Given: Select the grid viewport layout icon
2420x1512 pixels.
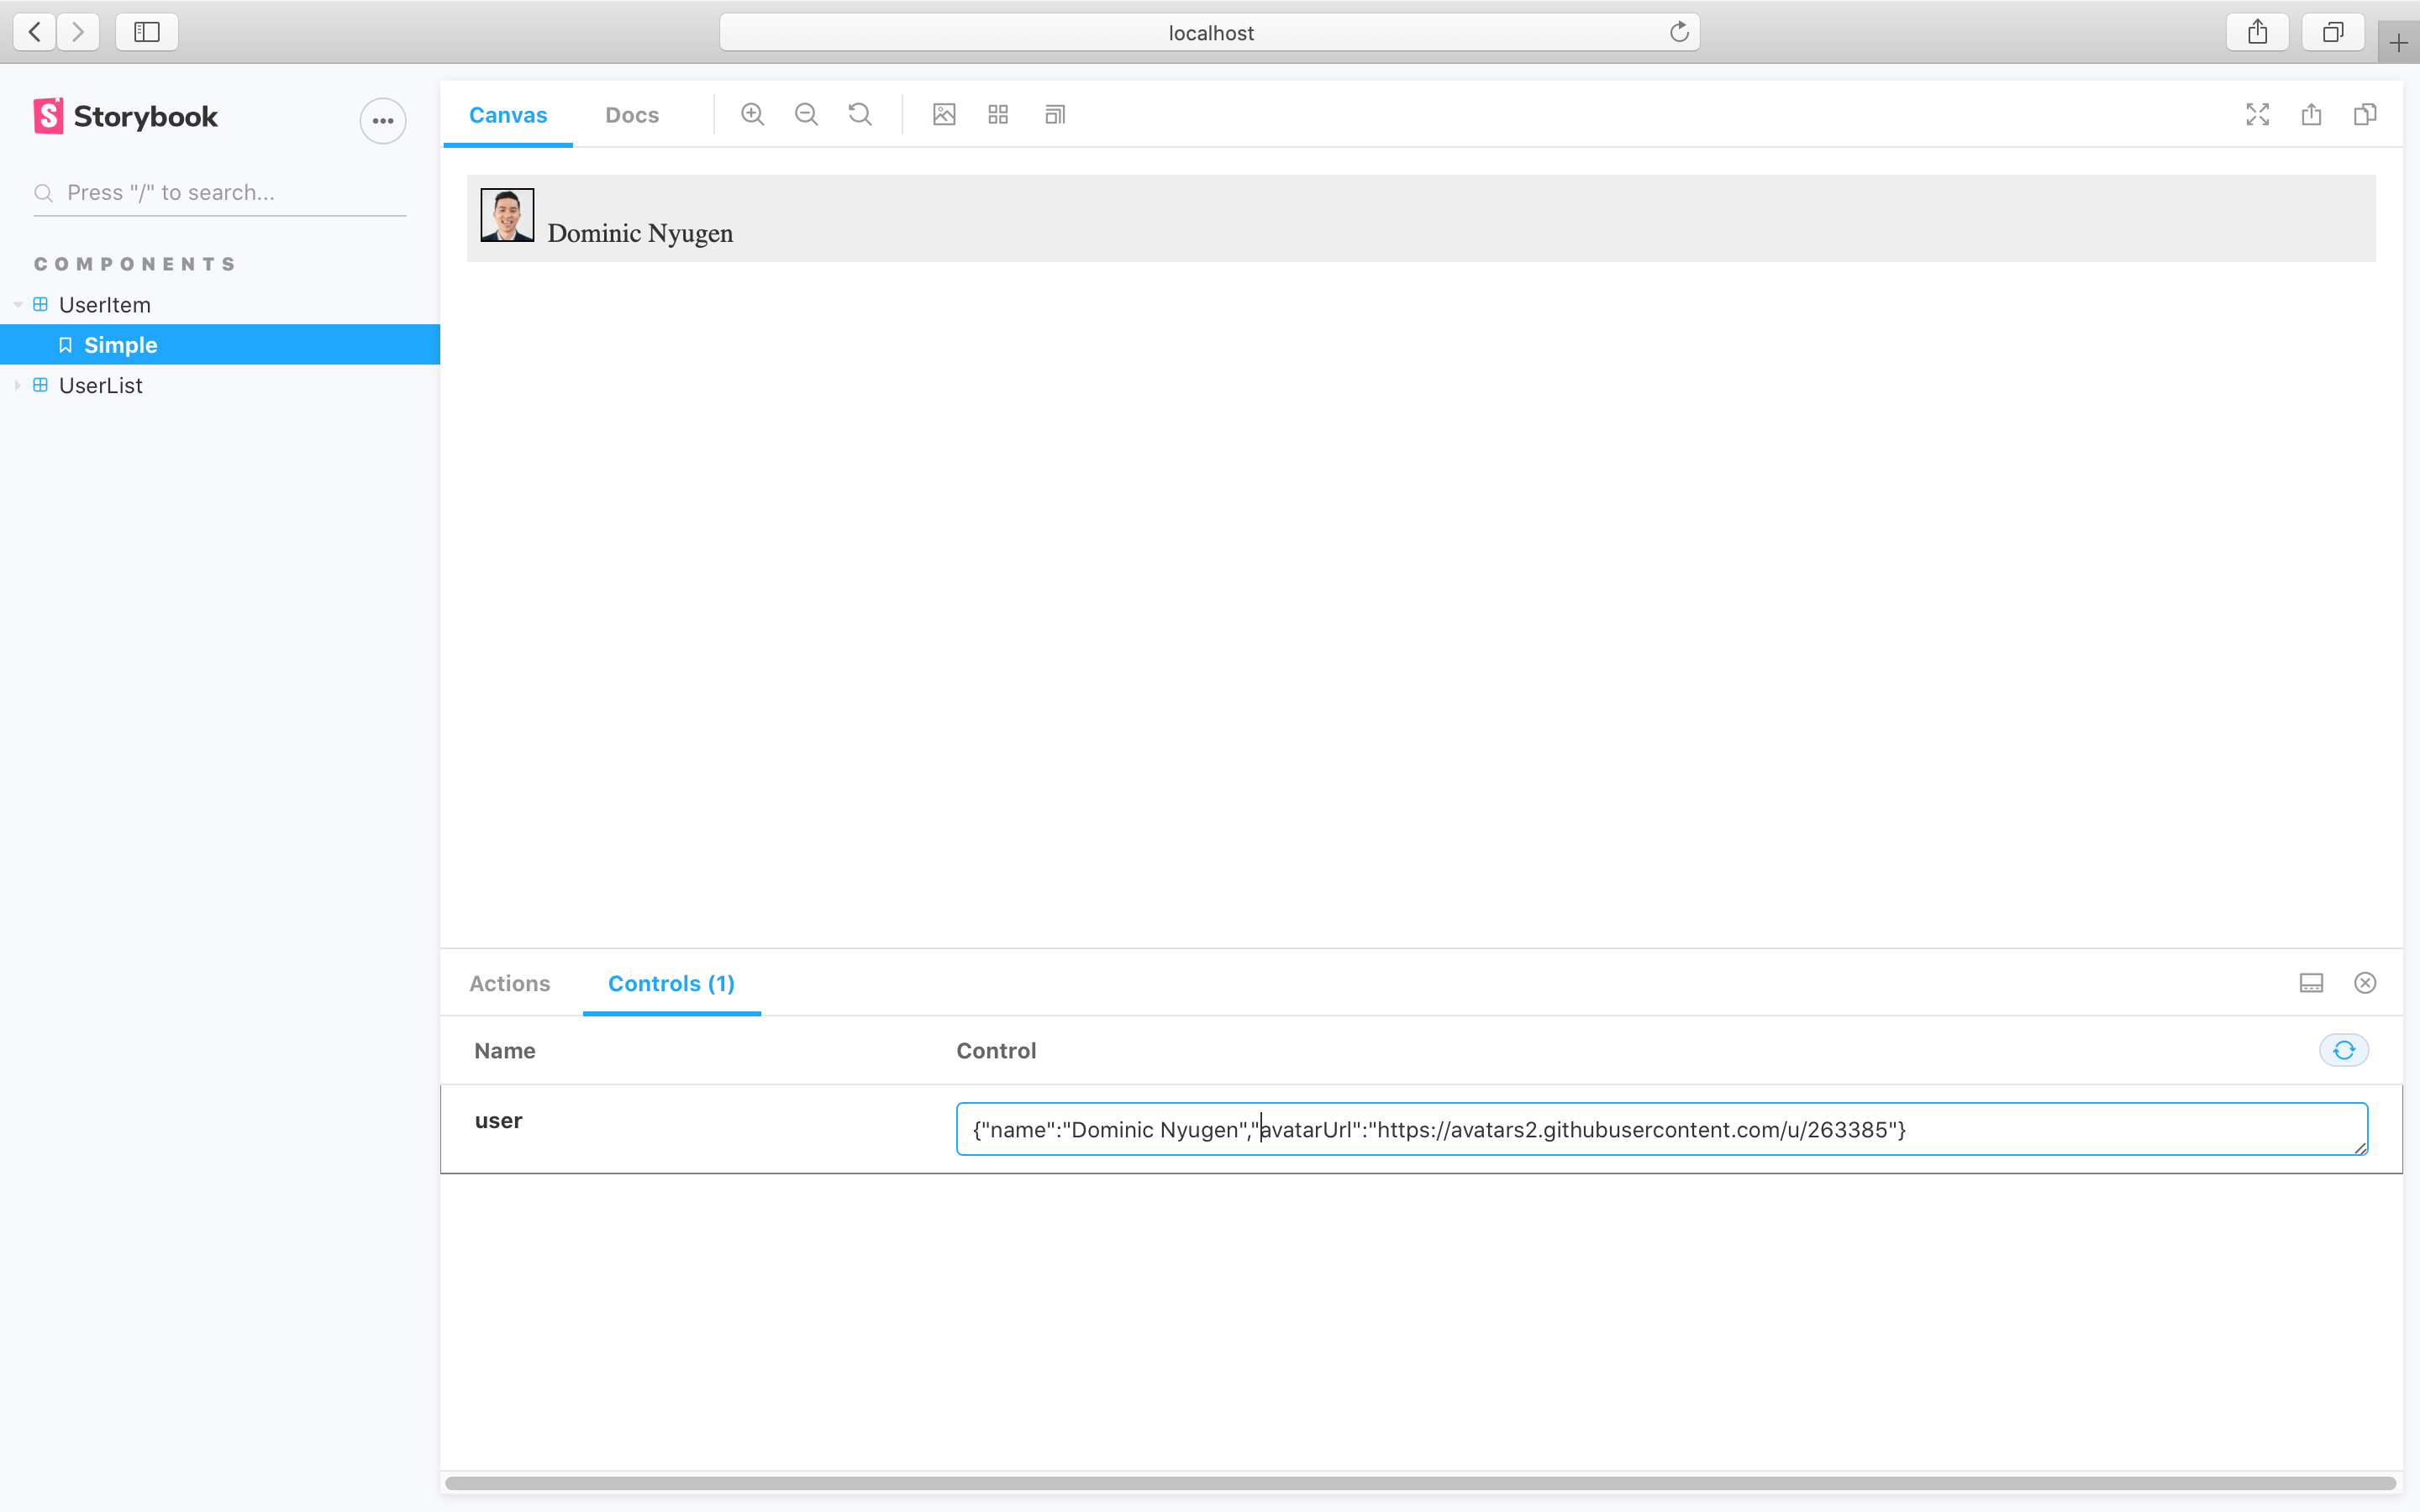Looking at the screenshot, I should pyautogui.click(x=997, y=113).
